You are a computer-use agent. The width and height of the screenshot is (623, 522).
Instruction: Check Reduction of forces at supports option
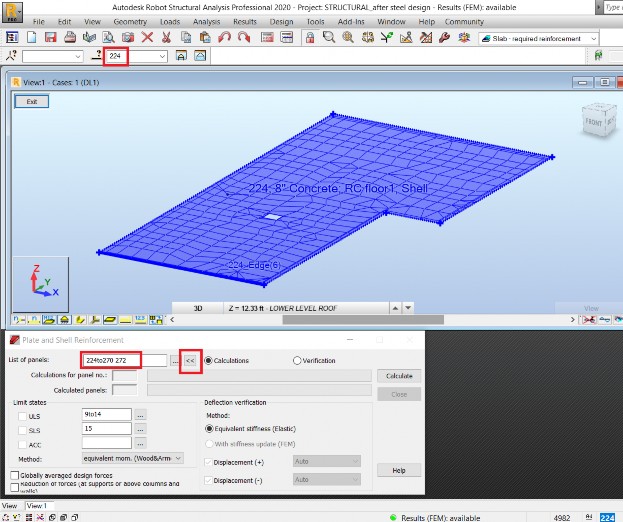click(15, 487)
